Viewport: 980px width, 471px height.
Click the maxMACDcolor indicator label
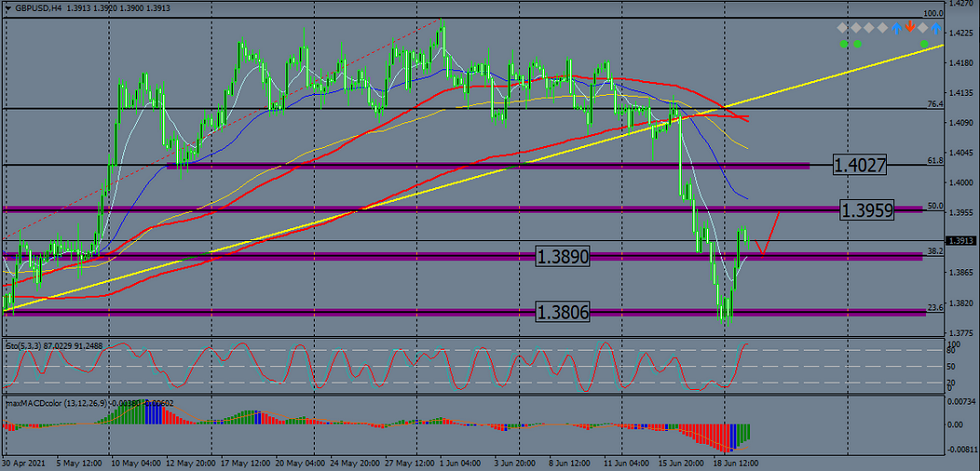tap(40, 404)
